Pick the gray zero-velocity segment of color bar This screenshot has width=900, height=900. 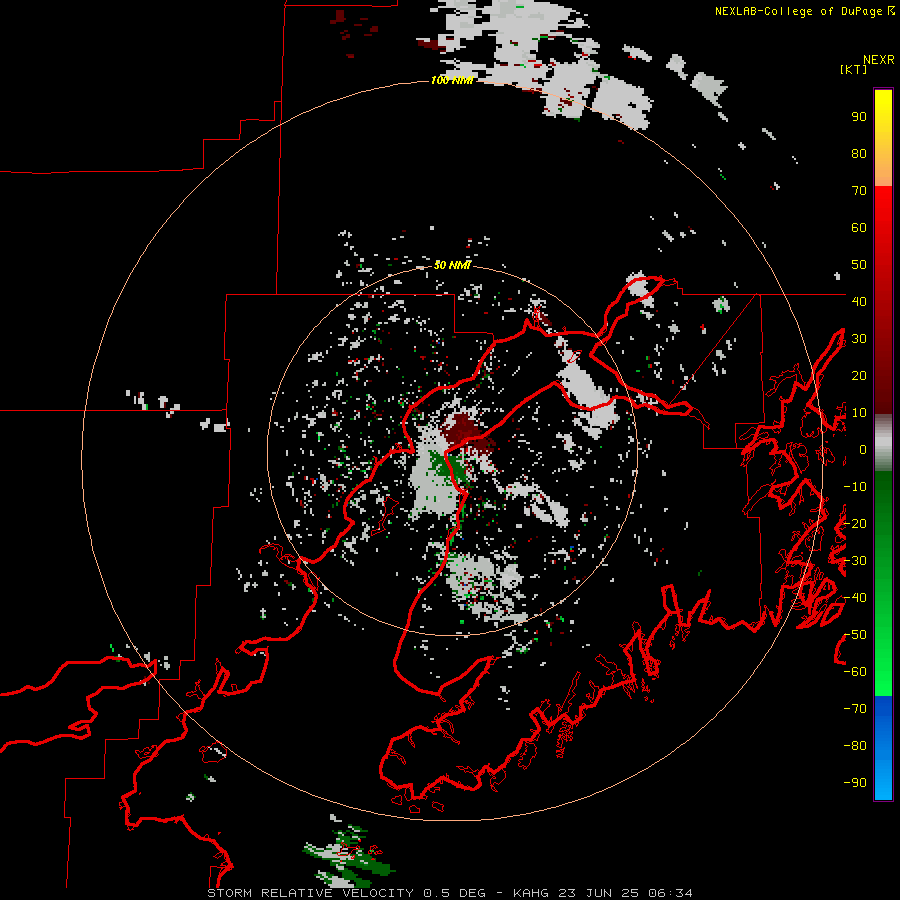pos(883,443)
